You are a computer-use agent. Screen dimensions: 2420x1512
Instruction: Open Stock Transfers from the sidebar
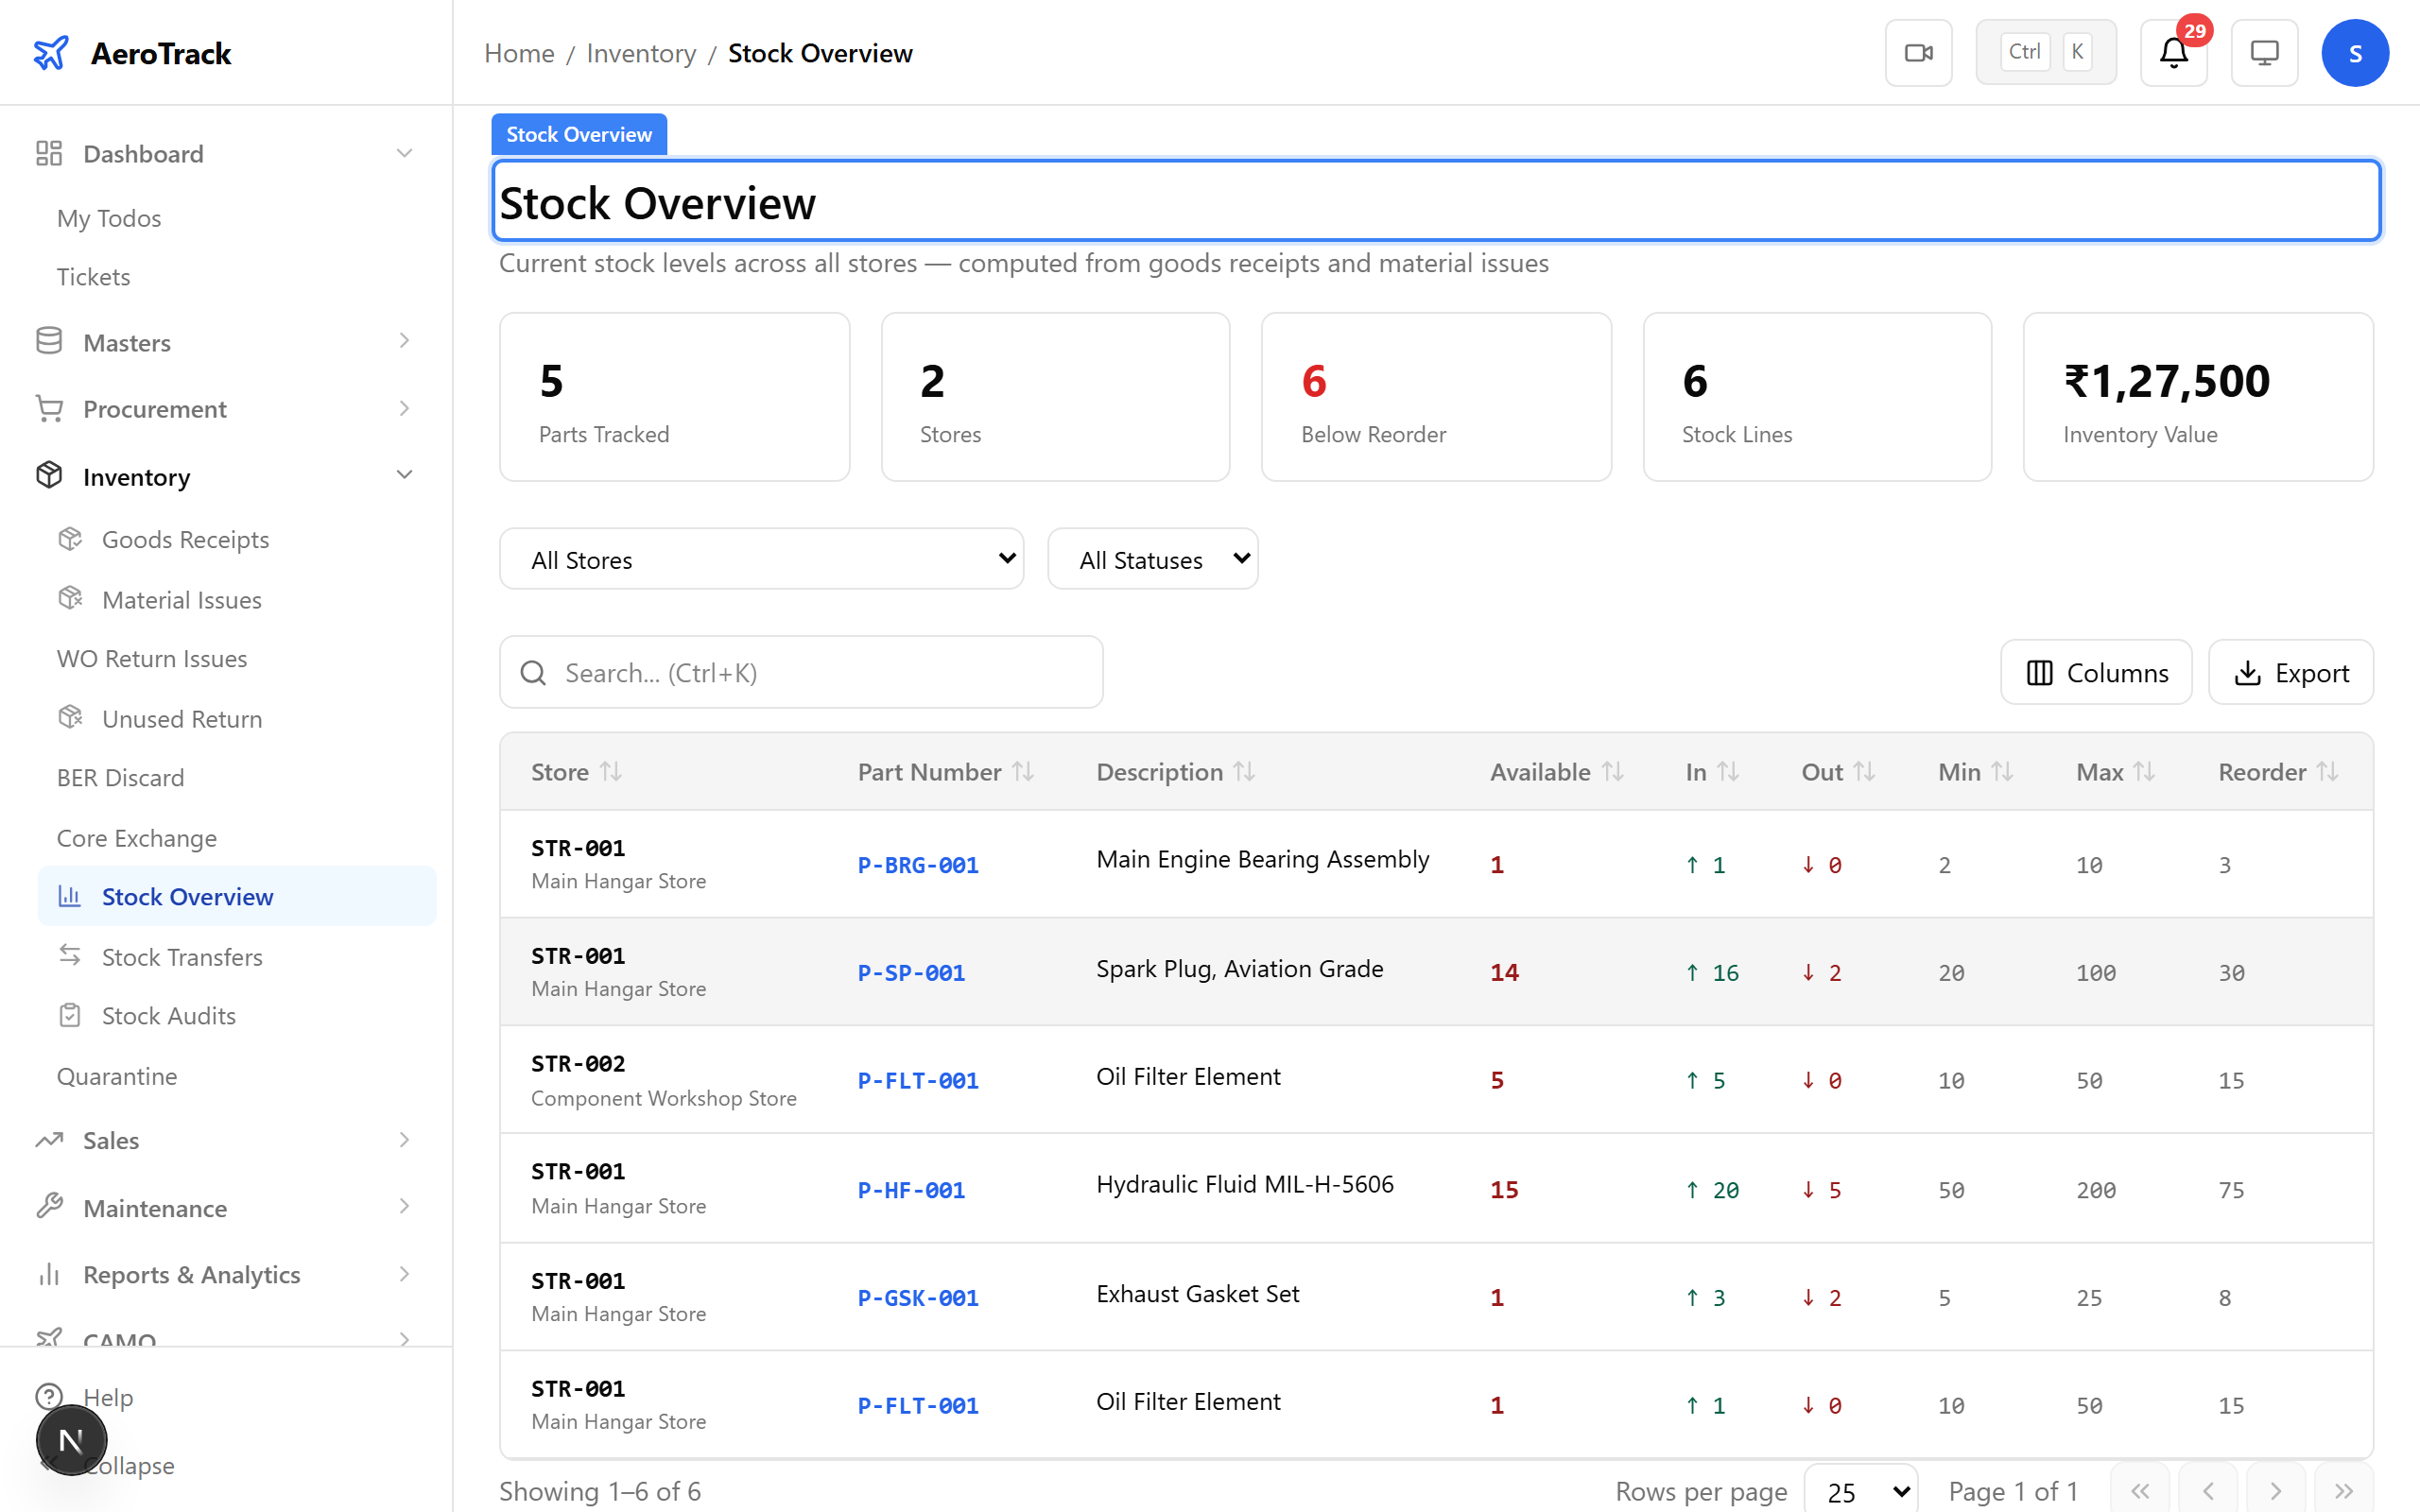(x=184, y=957)
